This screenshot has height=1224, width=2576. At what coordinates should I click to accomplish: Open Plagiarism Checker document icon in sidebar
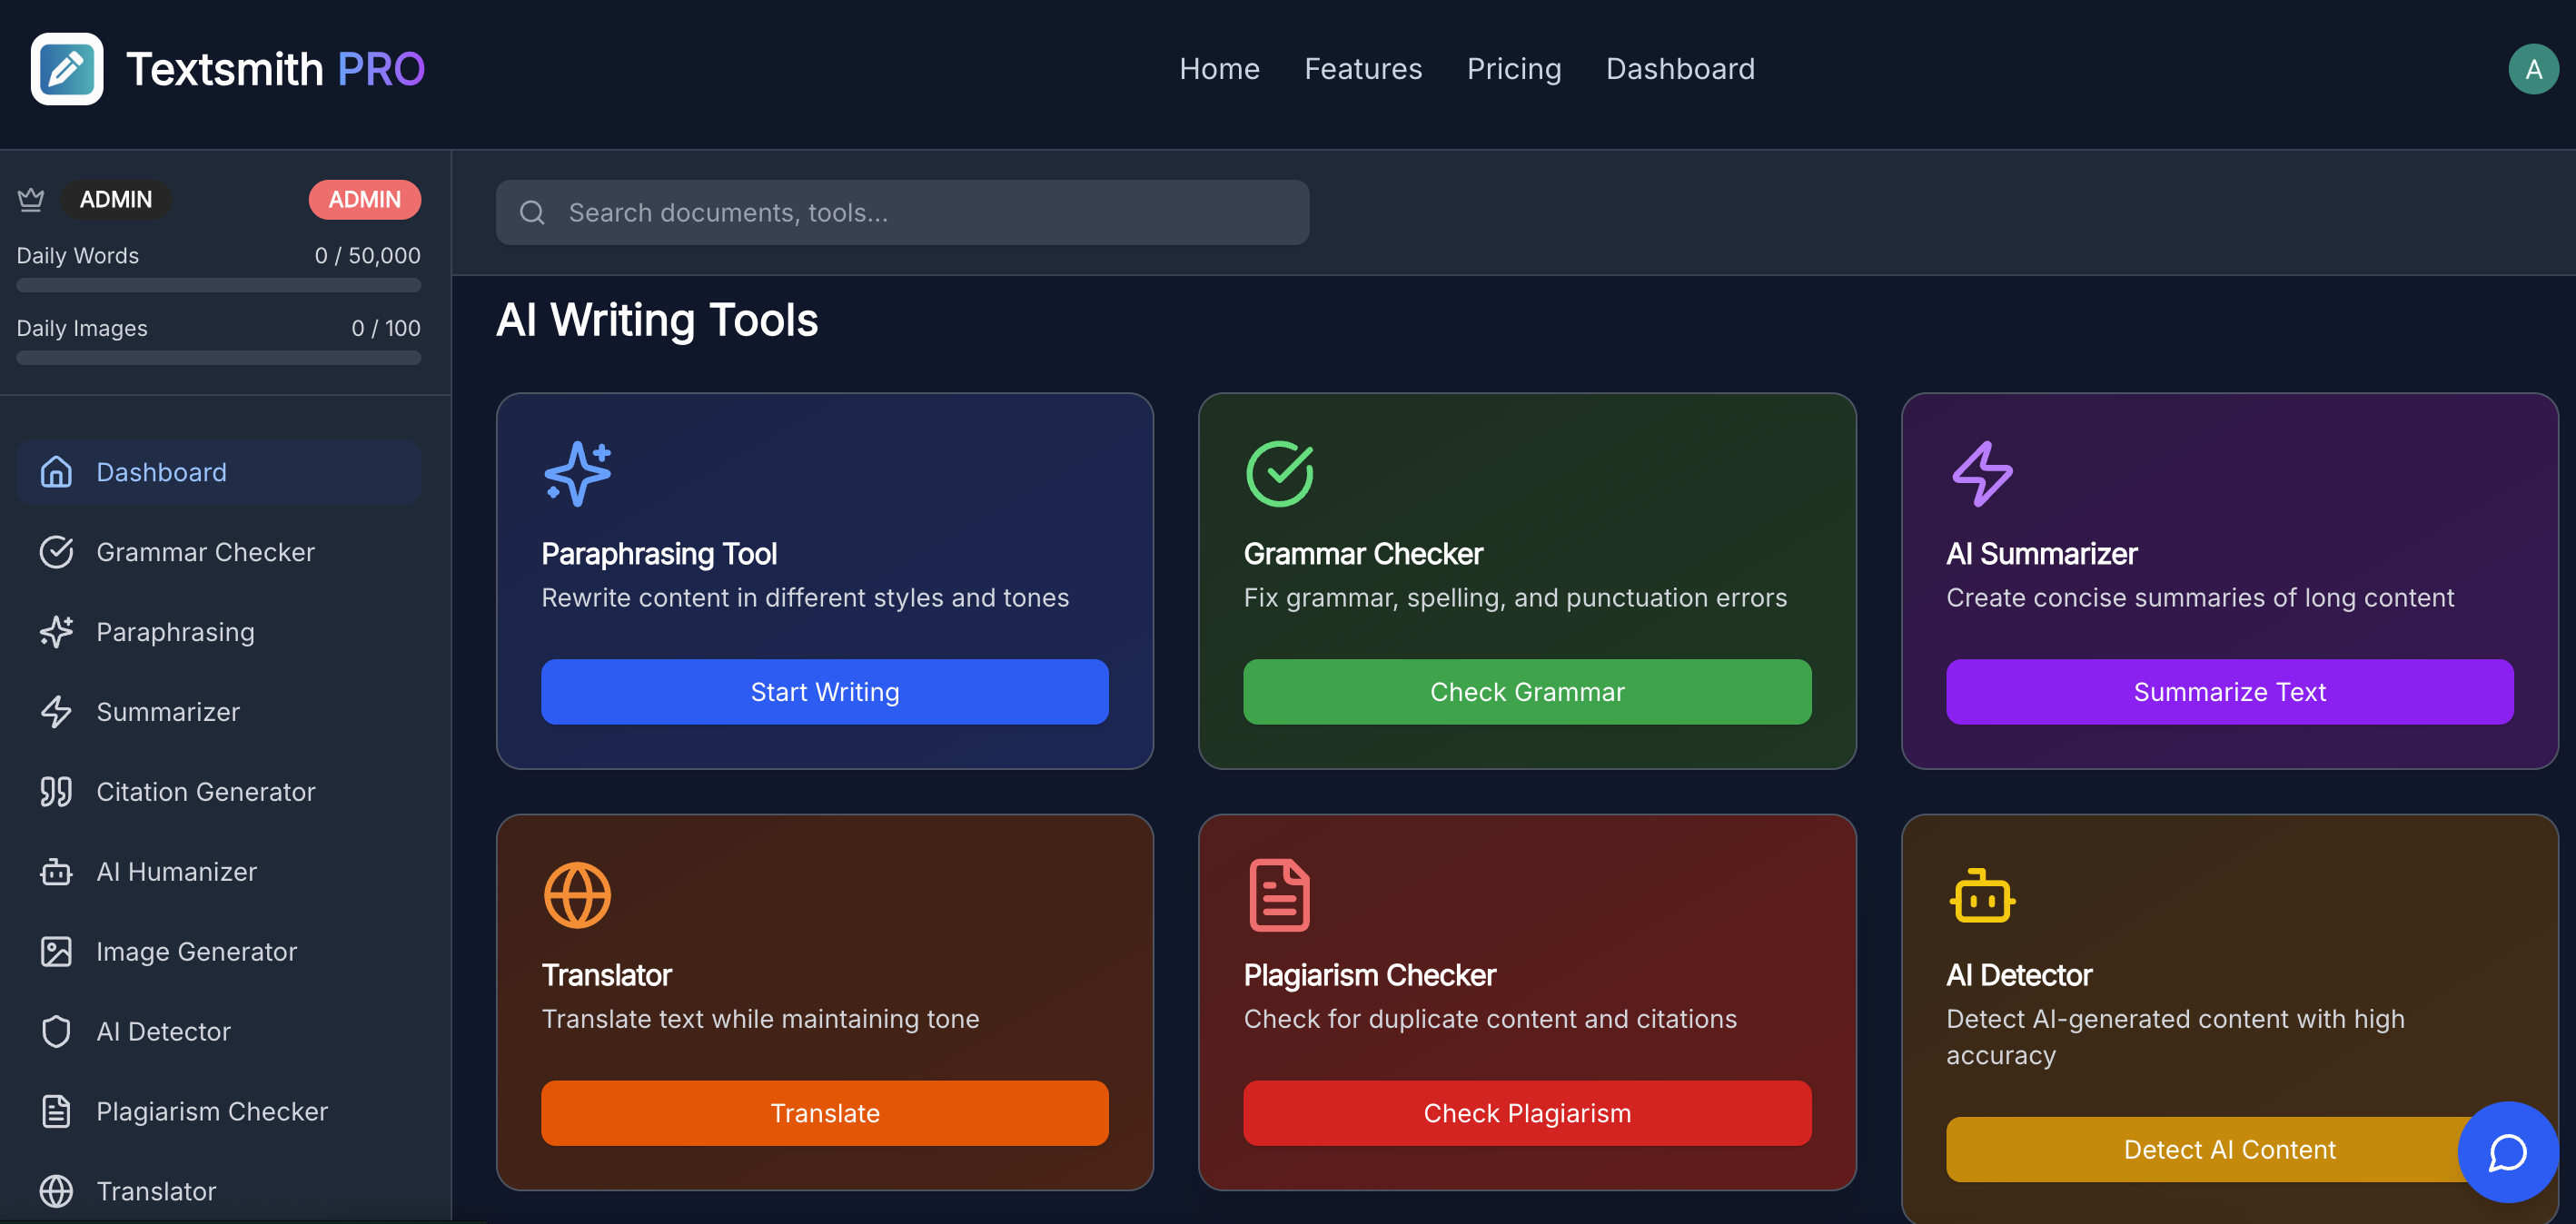[x=57, y=1111]
